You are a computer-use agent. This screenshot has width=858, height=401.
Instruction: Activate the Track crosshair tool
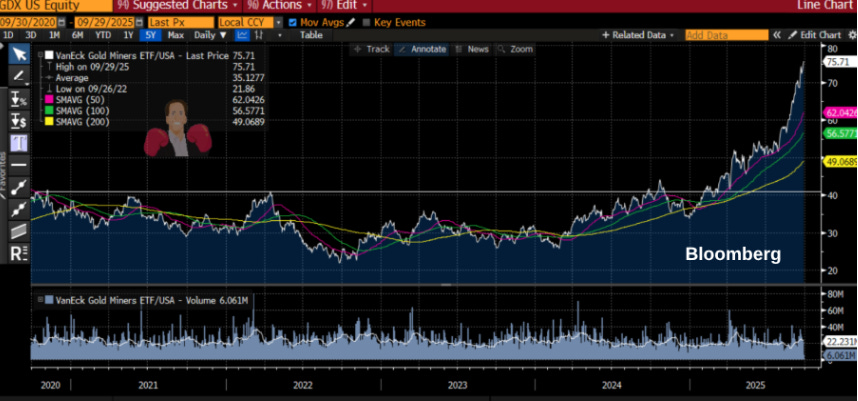pos(372,49)
